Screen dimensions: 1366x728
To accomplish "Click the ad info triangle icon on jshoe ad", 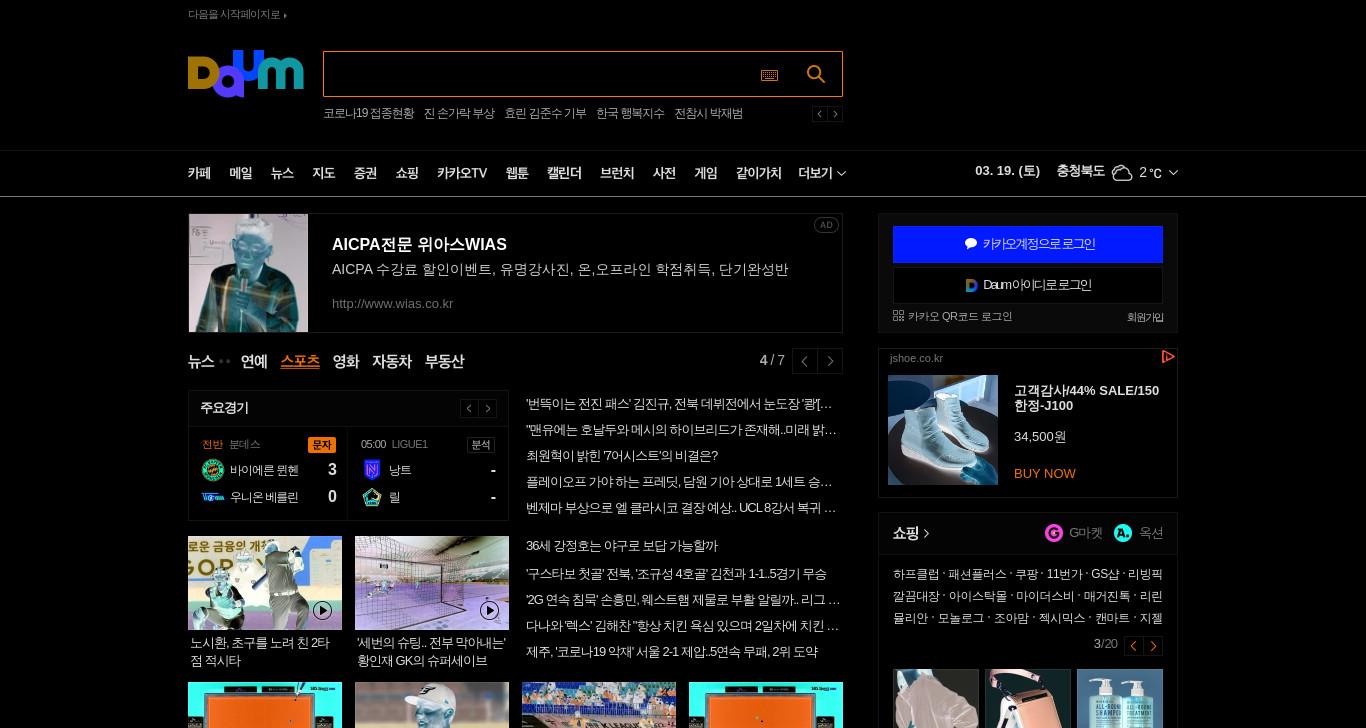I will click(1167, 357).
